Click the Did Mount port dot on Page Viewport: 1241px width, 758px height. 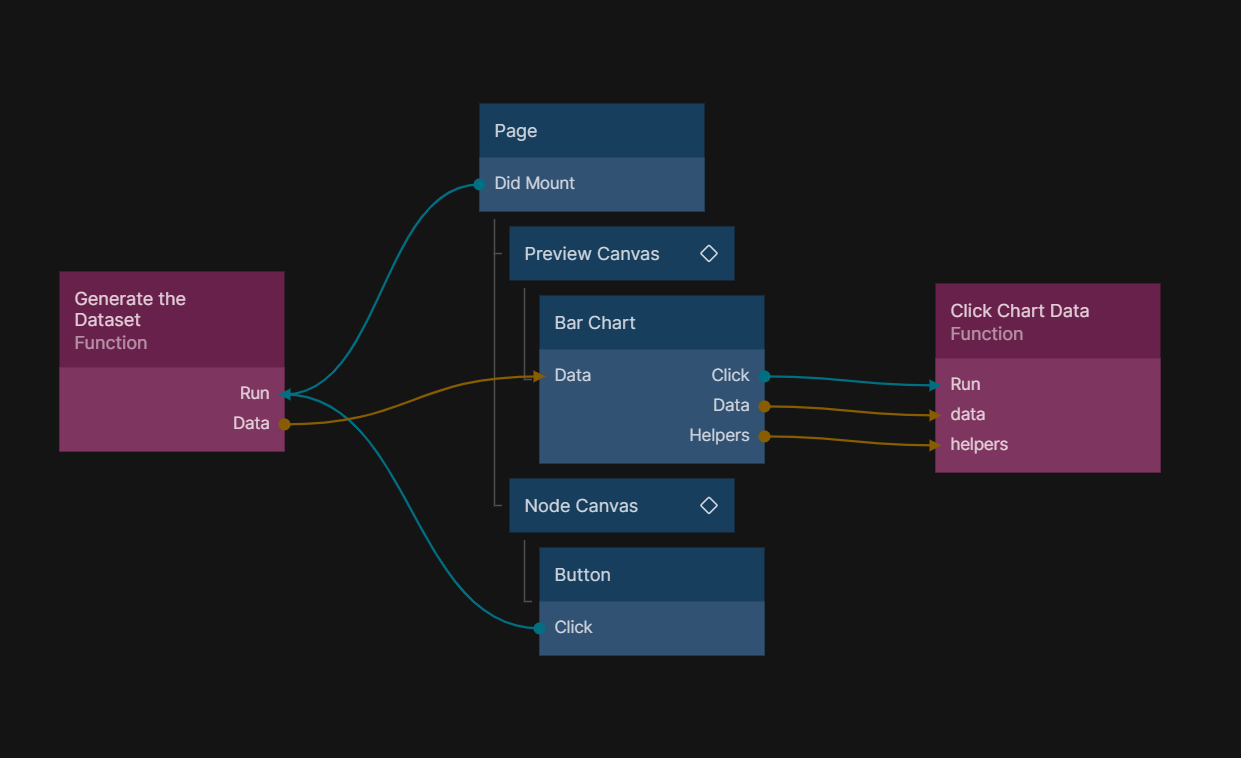pos(480,184)
